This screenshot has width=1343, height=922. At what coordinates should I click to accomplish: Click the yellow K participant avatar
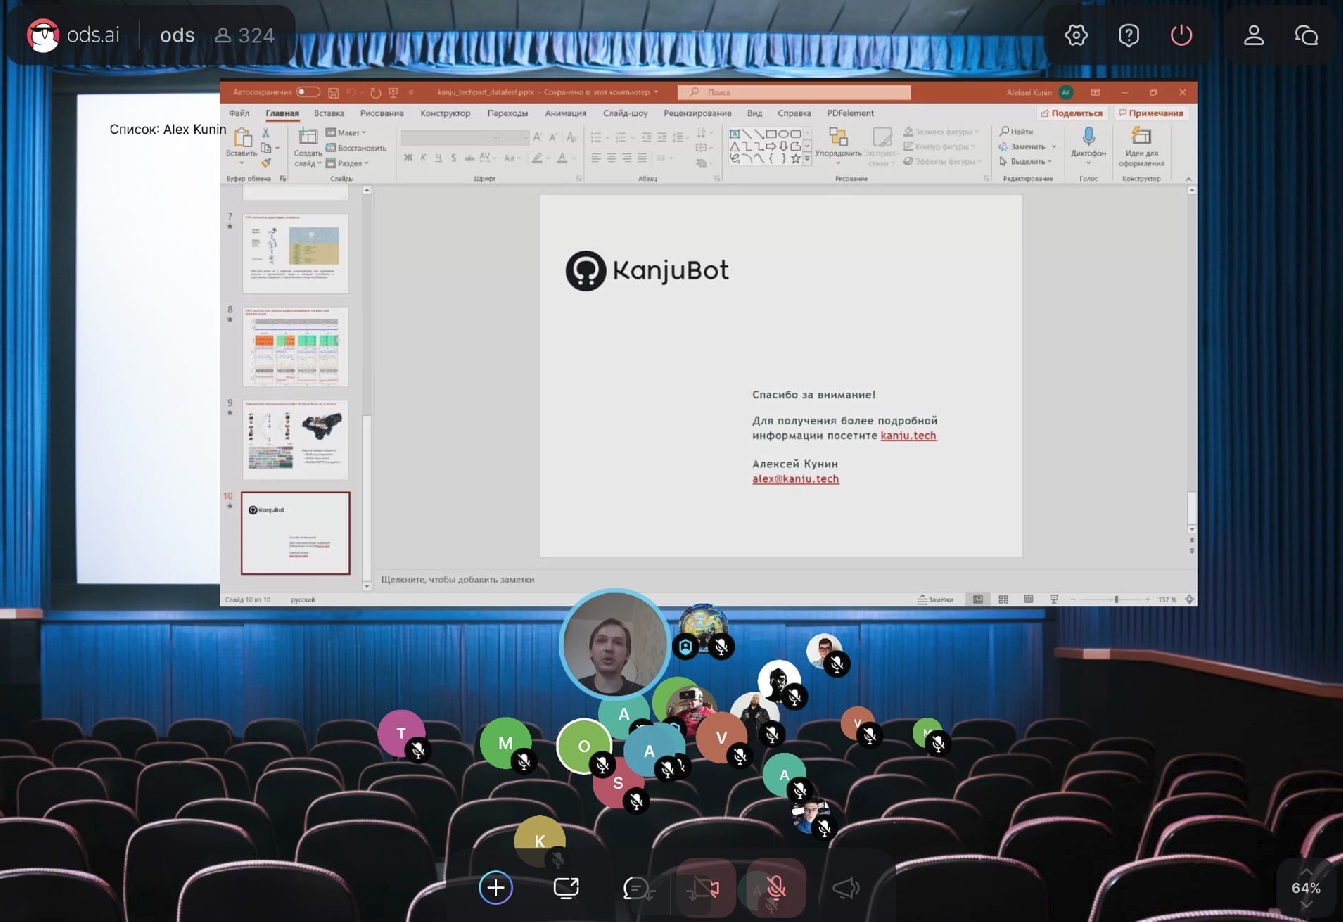click(540, 841)
